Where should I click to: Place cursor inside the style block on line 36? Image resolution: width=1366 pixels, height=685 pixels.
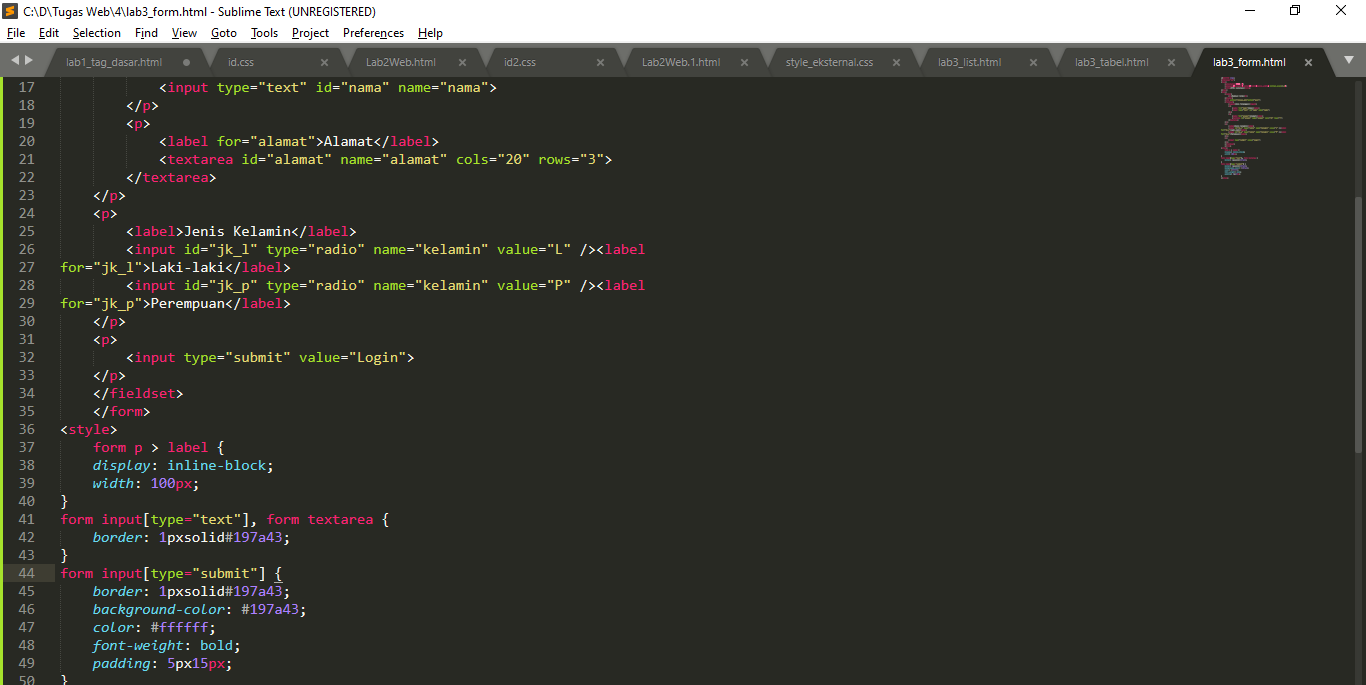pos(90,429)
